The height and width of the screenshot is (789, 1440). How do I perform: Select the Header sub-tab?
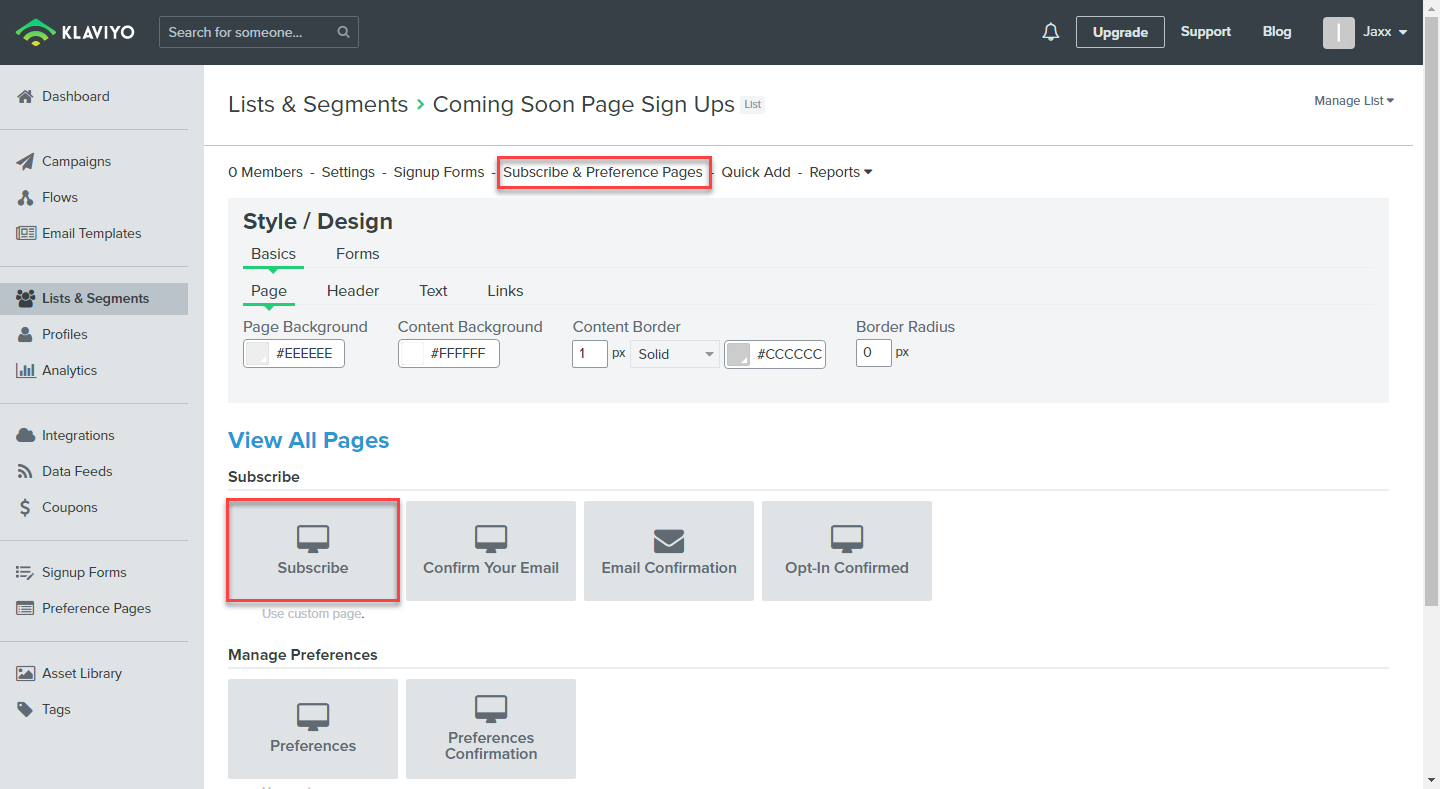pos(353,291)
